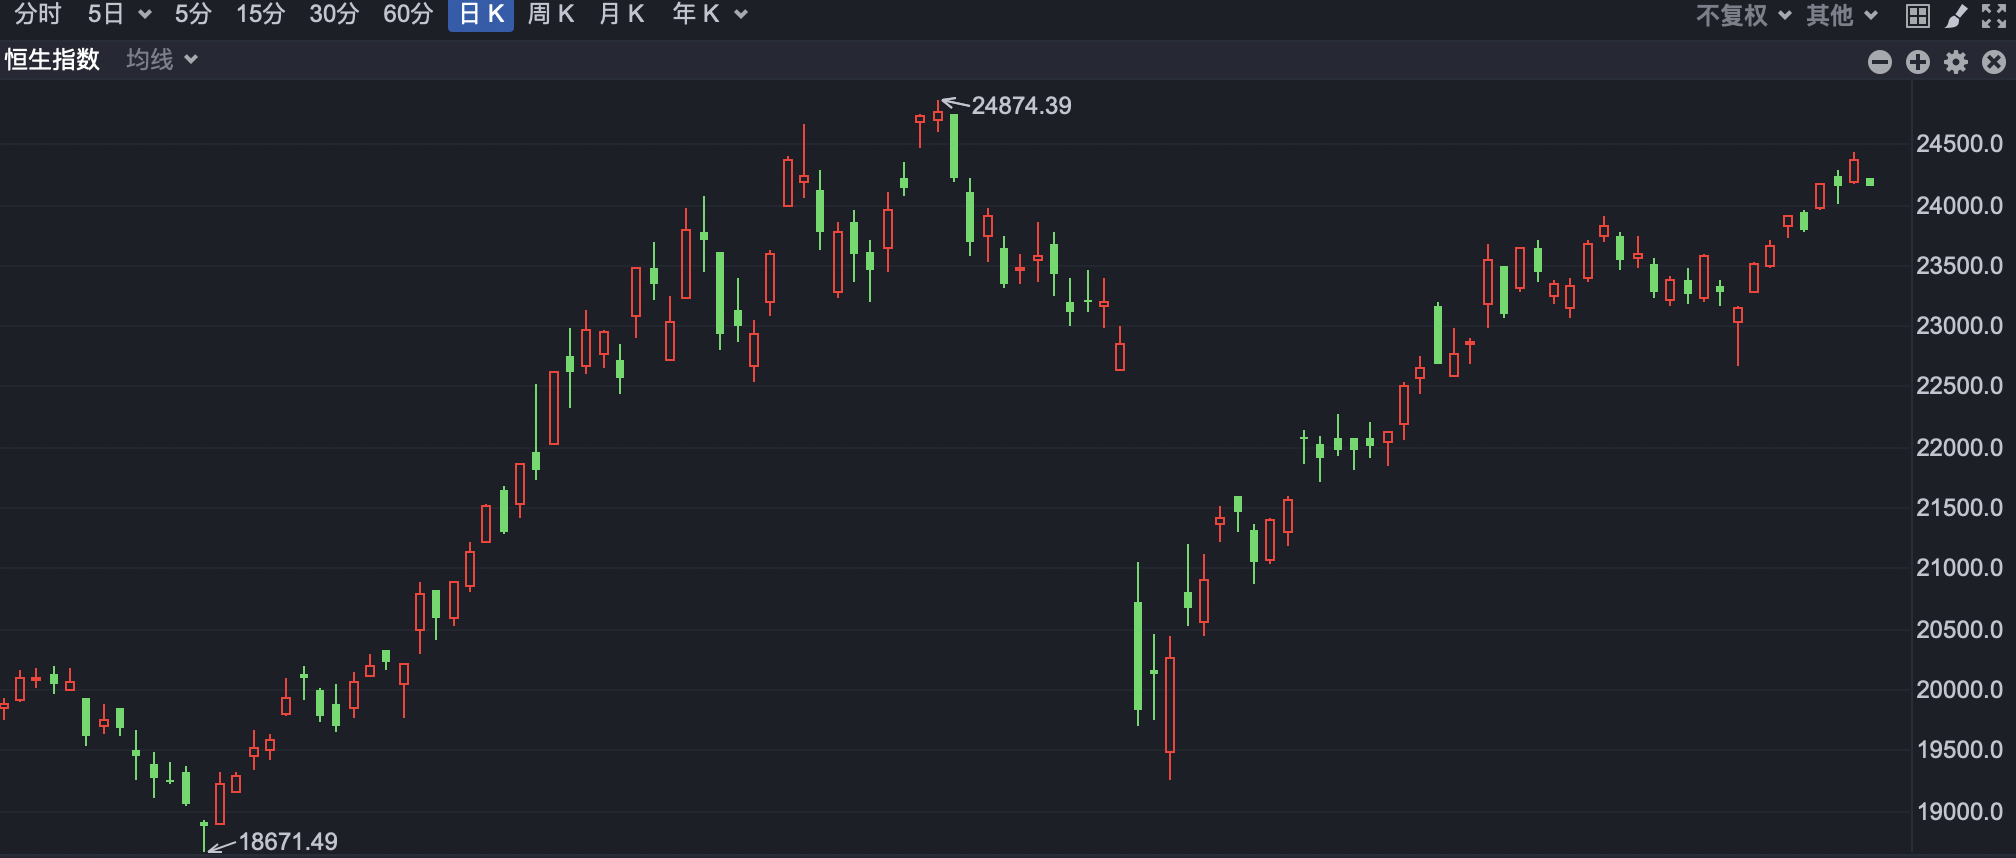
Task: Click the 21000.0 price axis label
Action: click(x=1959, y=568)
